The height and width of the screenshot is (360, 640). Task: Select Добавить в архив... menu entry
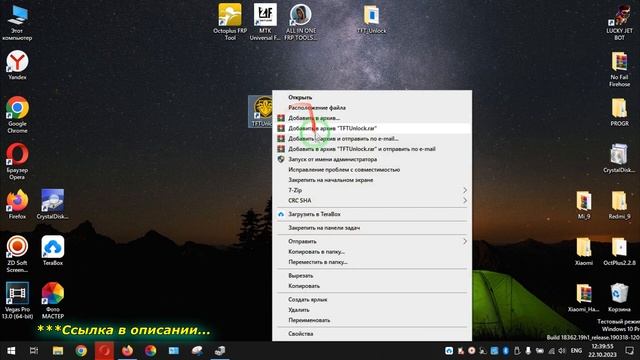pos(372,118)
